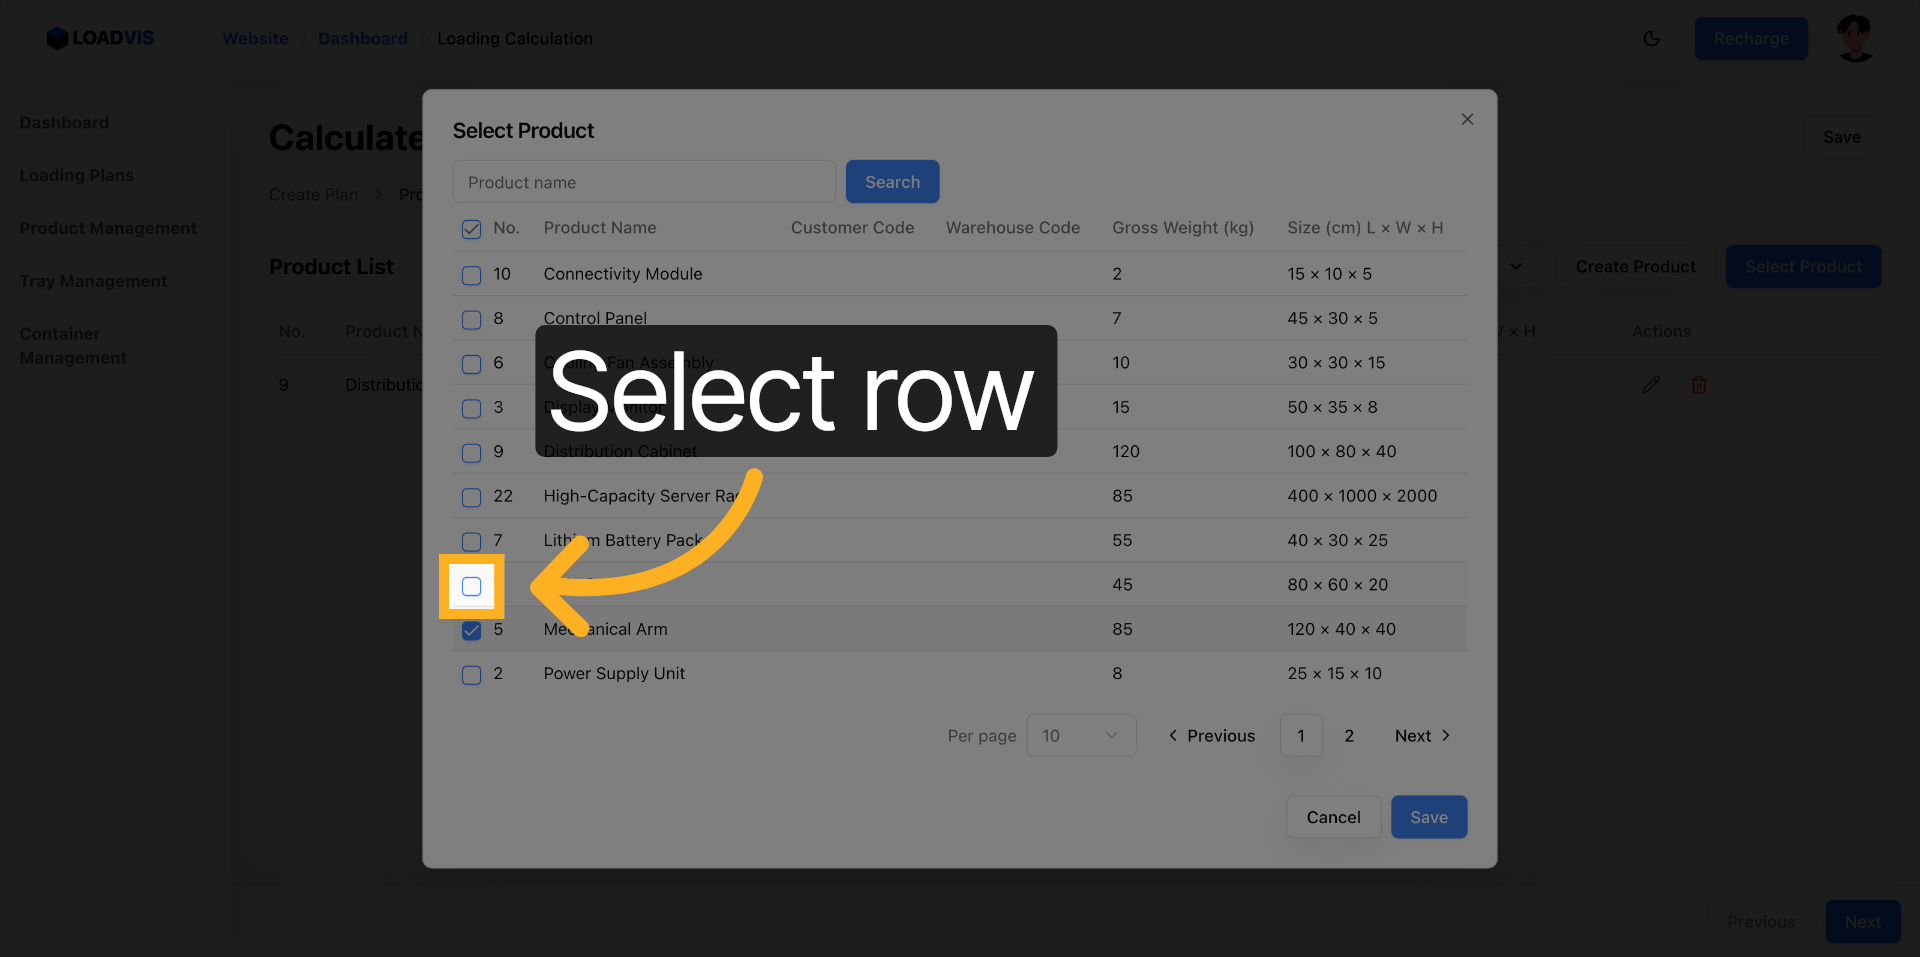Click the LOADVIS logo
Image resolution: width=1920 pixels, height=957 pixels.
[x=100, y=38]
